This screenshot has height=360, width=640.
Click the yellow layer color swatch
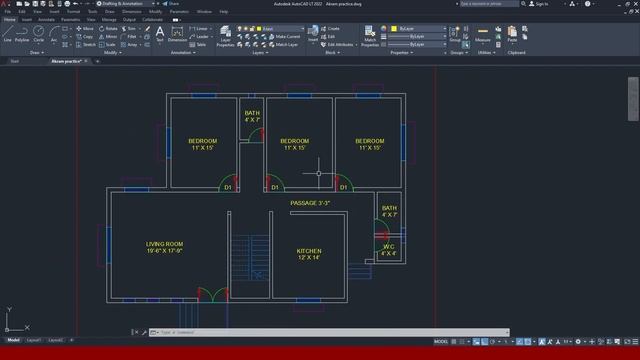pyautogui.click(x=259, y=29)
